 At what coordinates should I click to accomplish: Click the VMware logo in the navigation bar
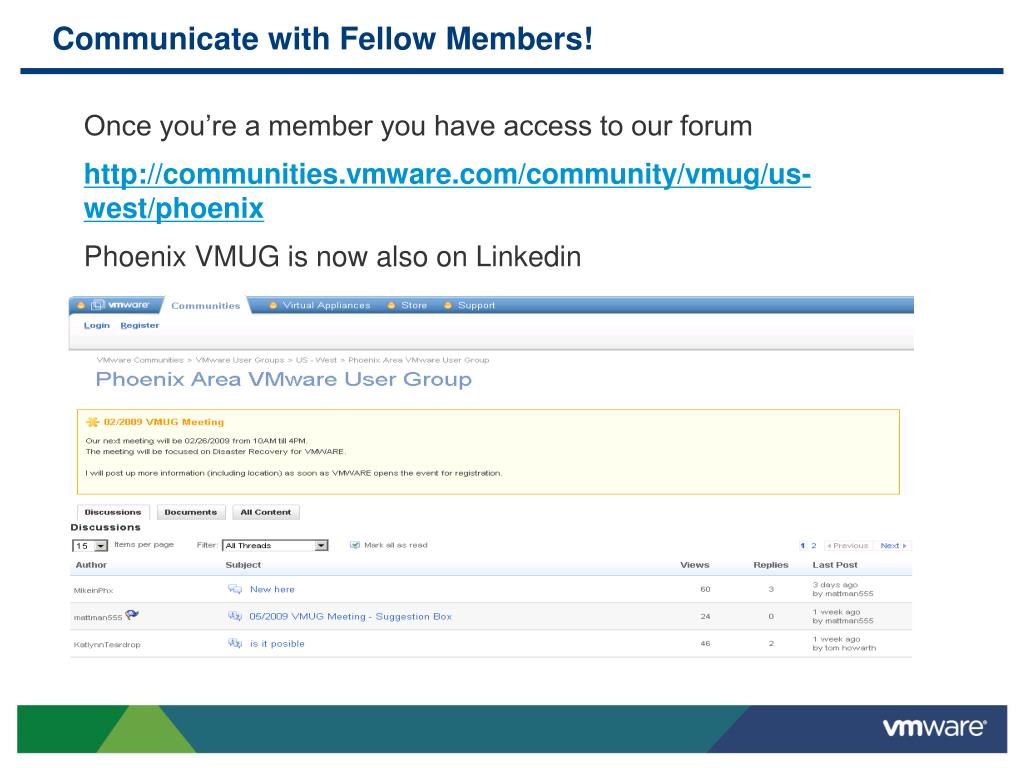pyautogui.click(x=120, y=305)
